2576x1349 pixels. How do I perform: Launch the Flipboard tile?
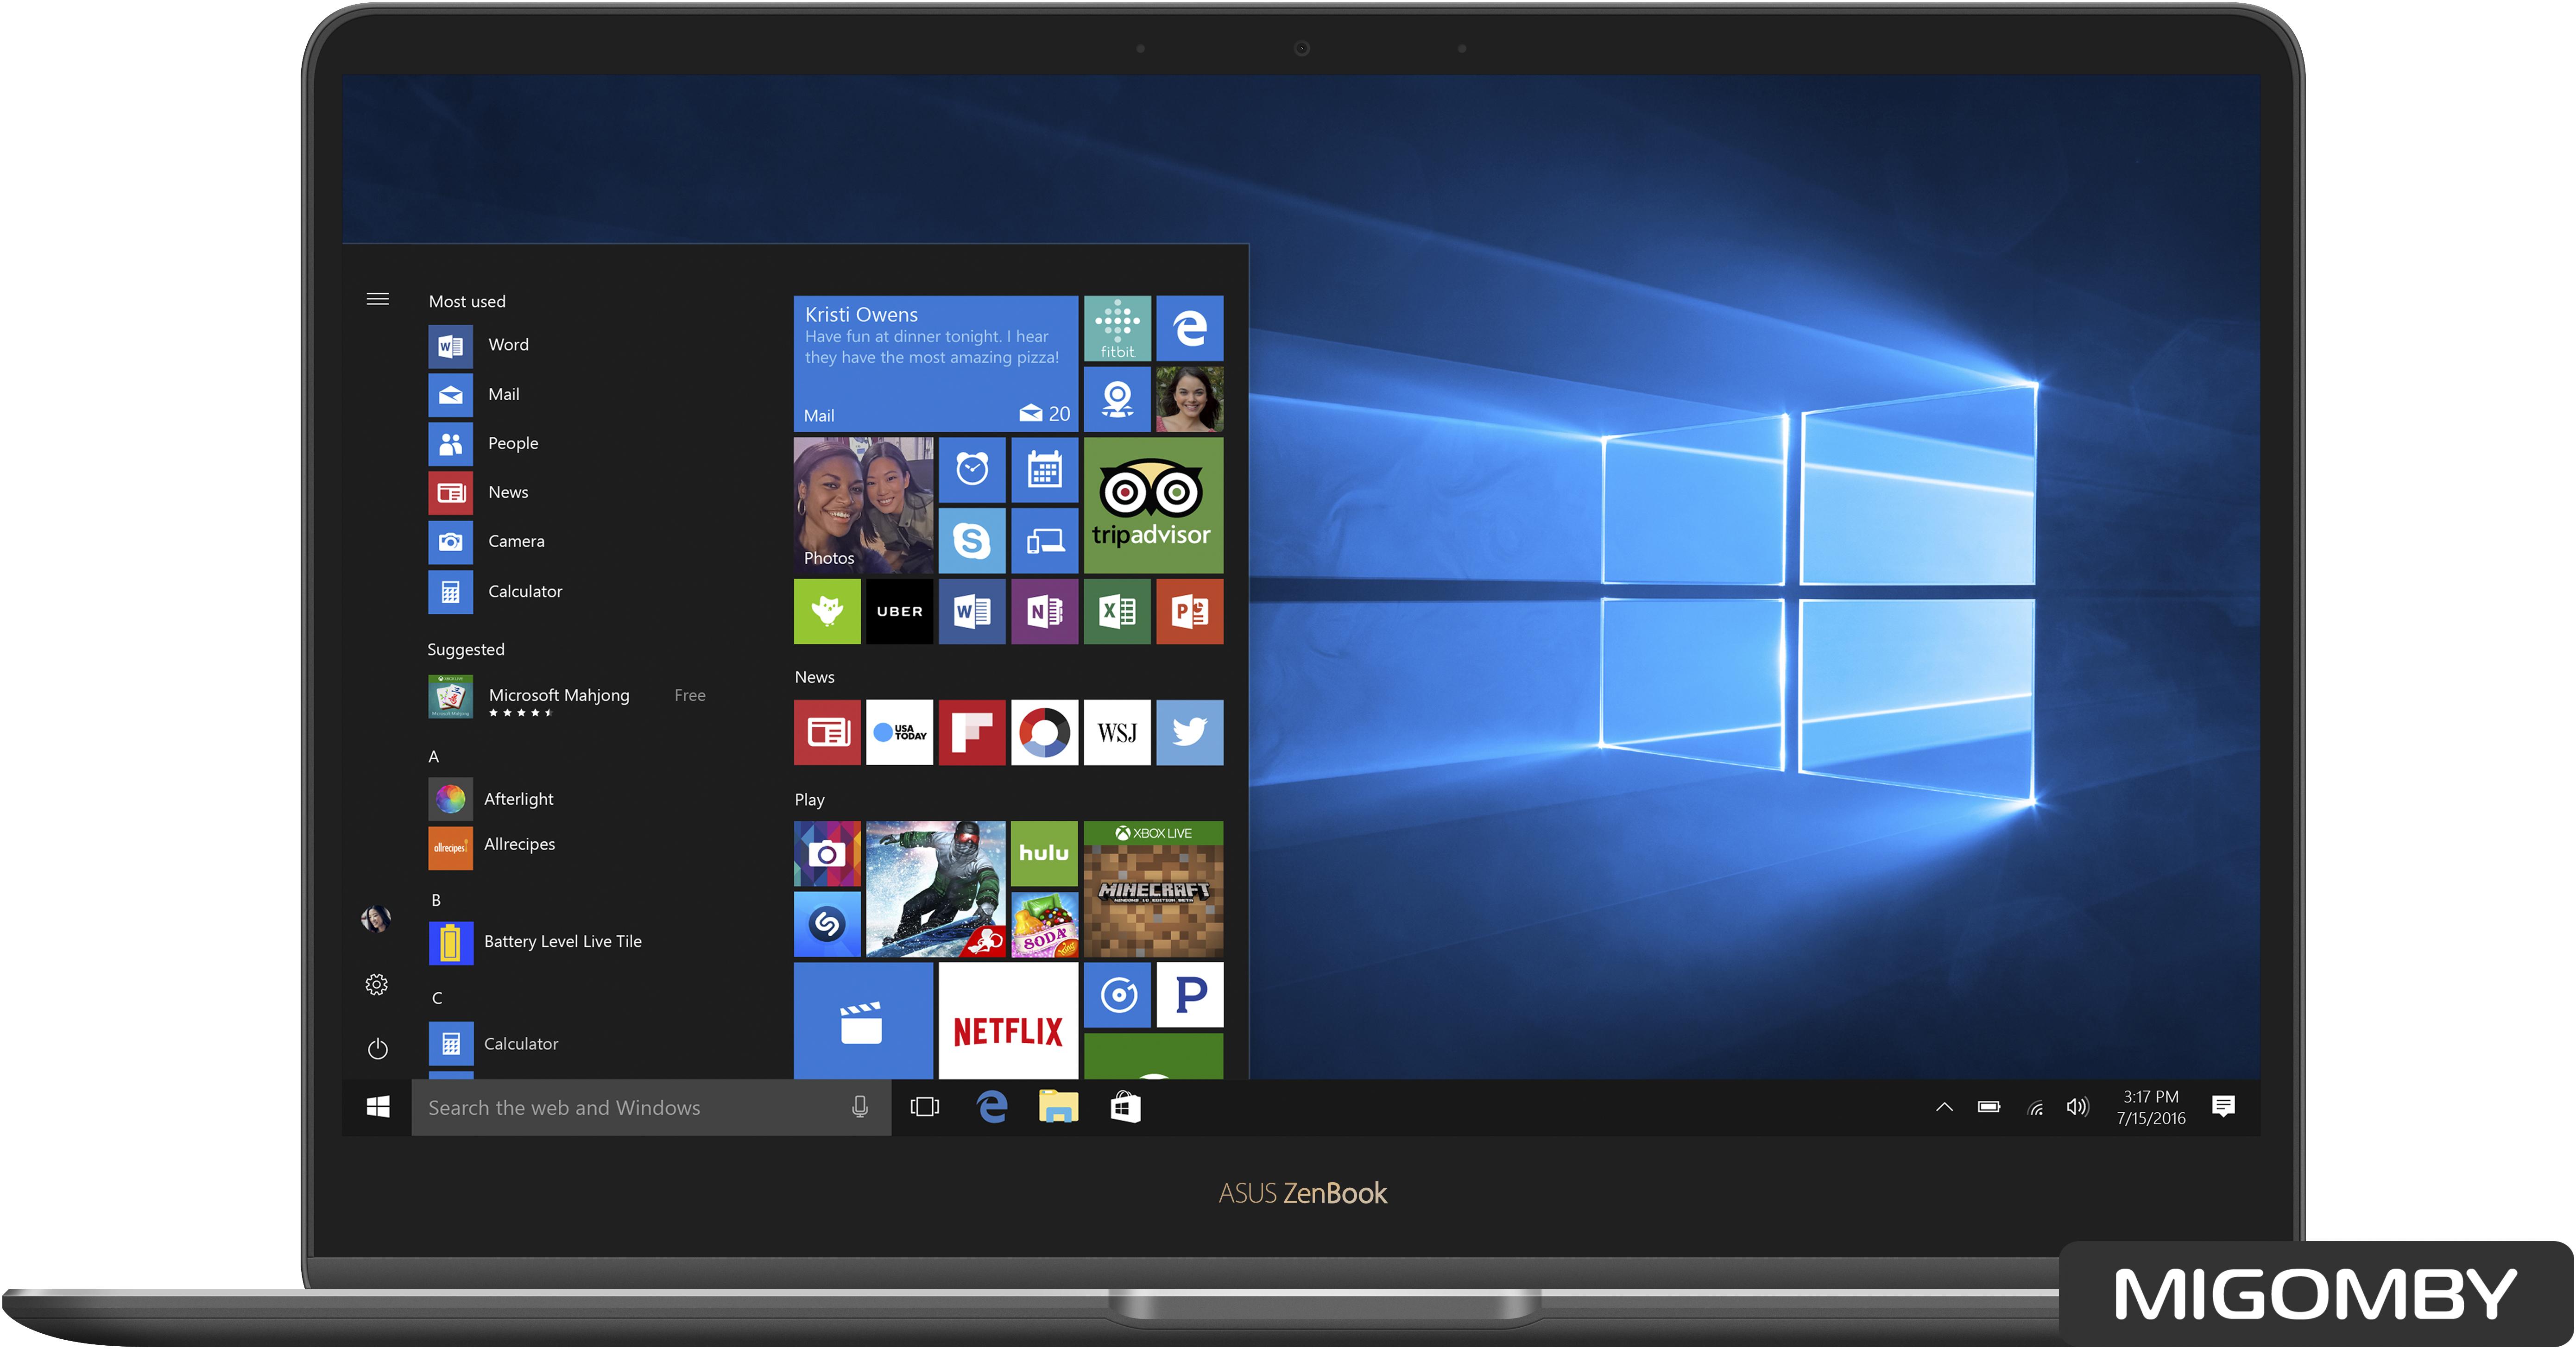point(971,733)
